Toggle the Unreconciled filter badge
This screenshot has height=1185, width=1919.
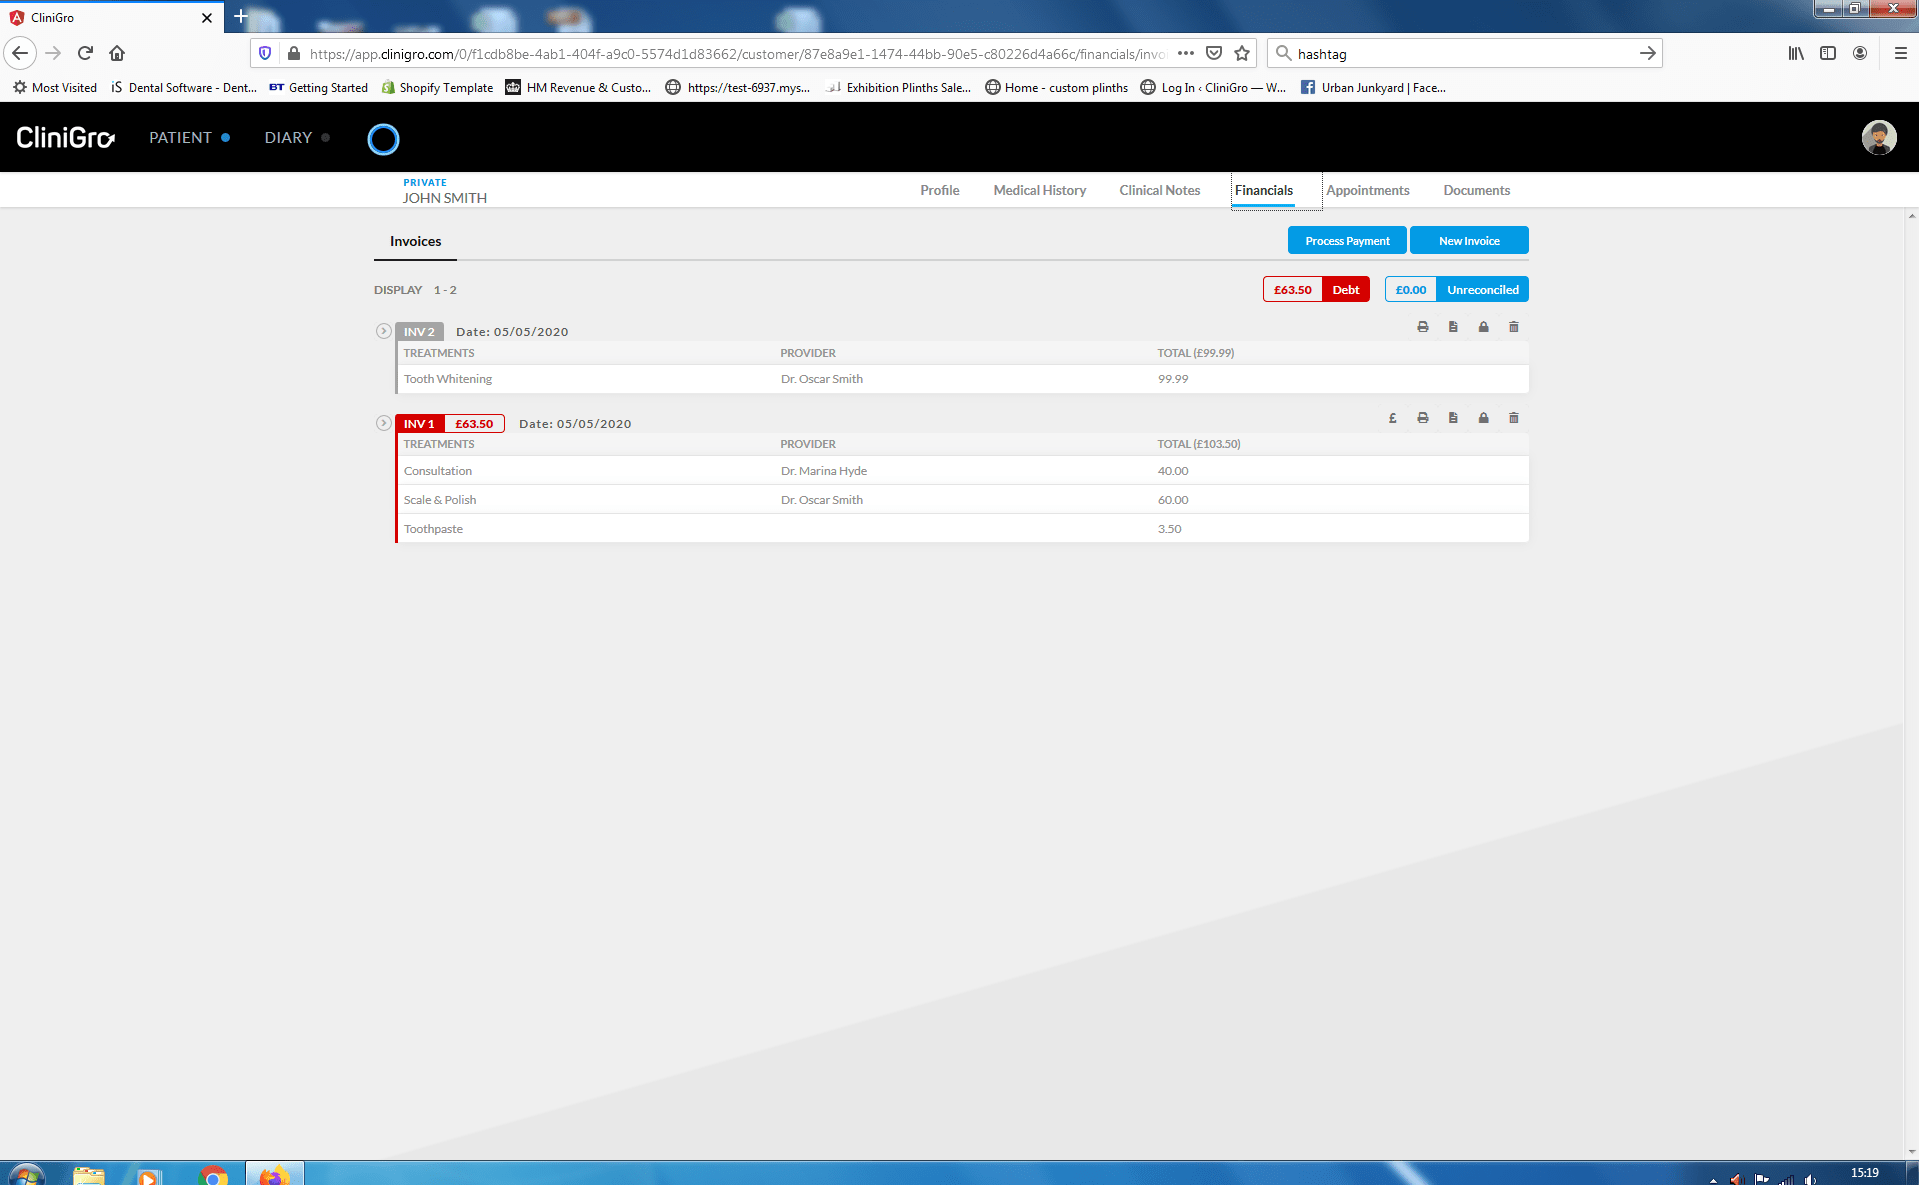click(x=1481, y=290)
